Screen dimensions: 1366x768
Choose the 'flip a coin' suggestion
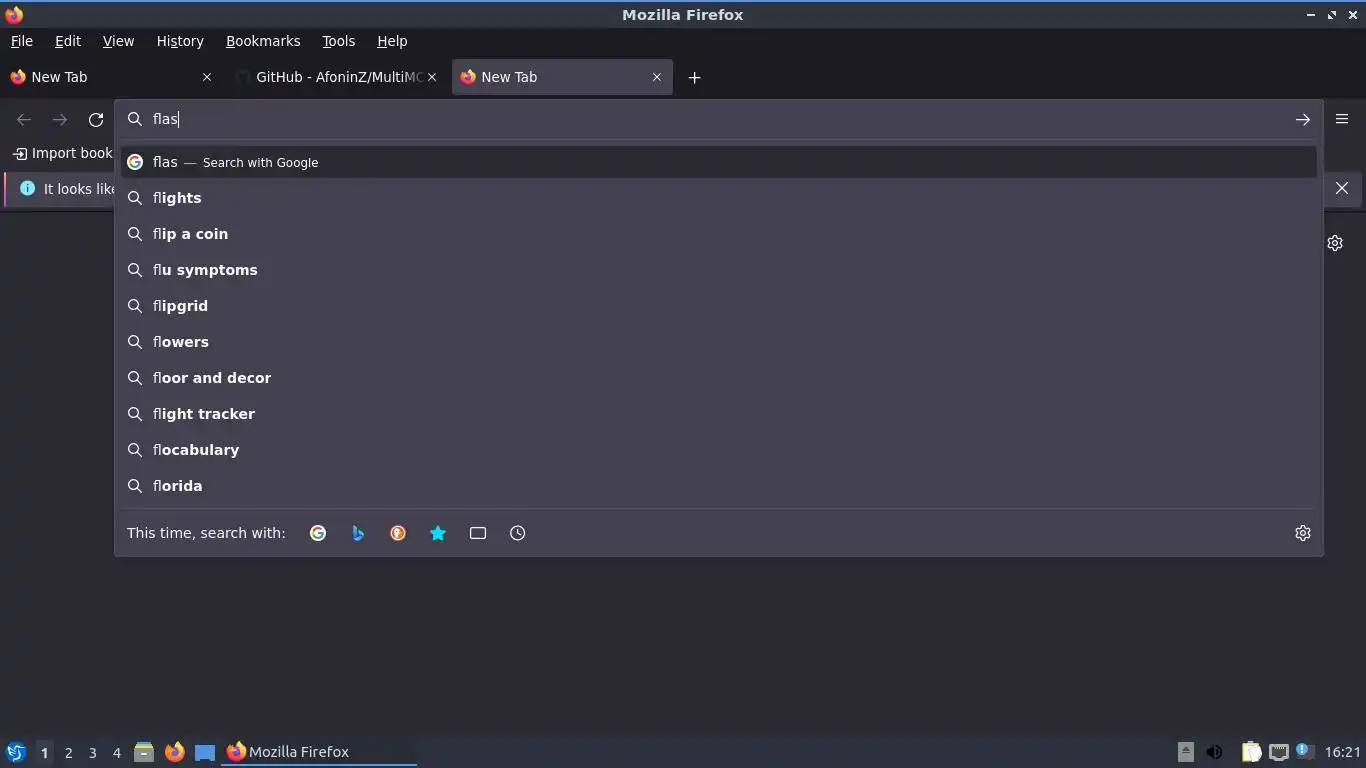[718, 234]
